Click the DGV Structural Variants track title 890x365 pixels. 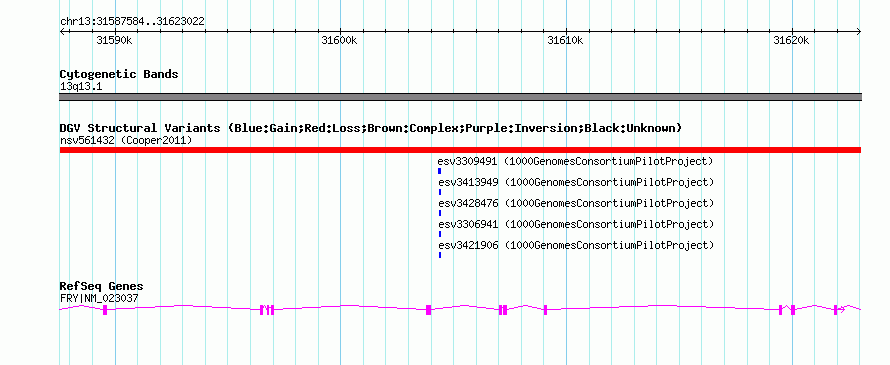[x=371, y=128]
